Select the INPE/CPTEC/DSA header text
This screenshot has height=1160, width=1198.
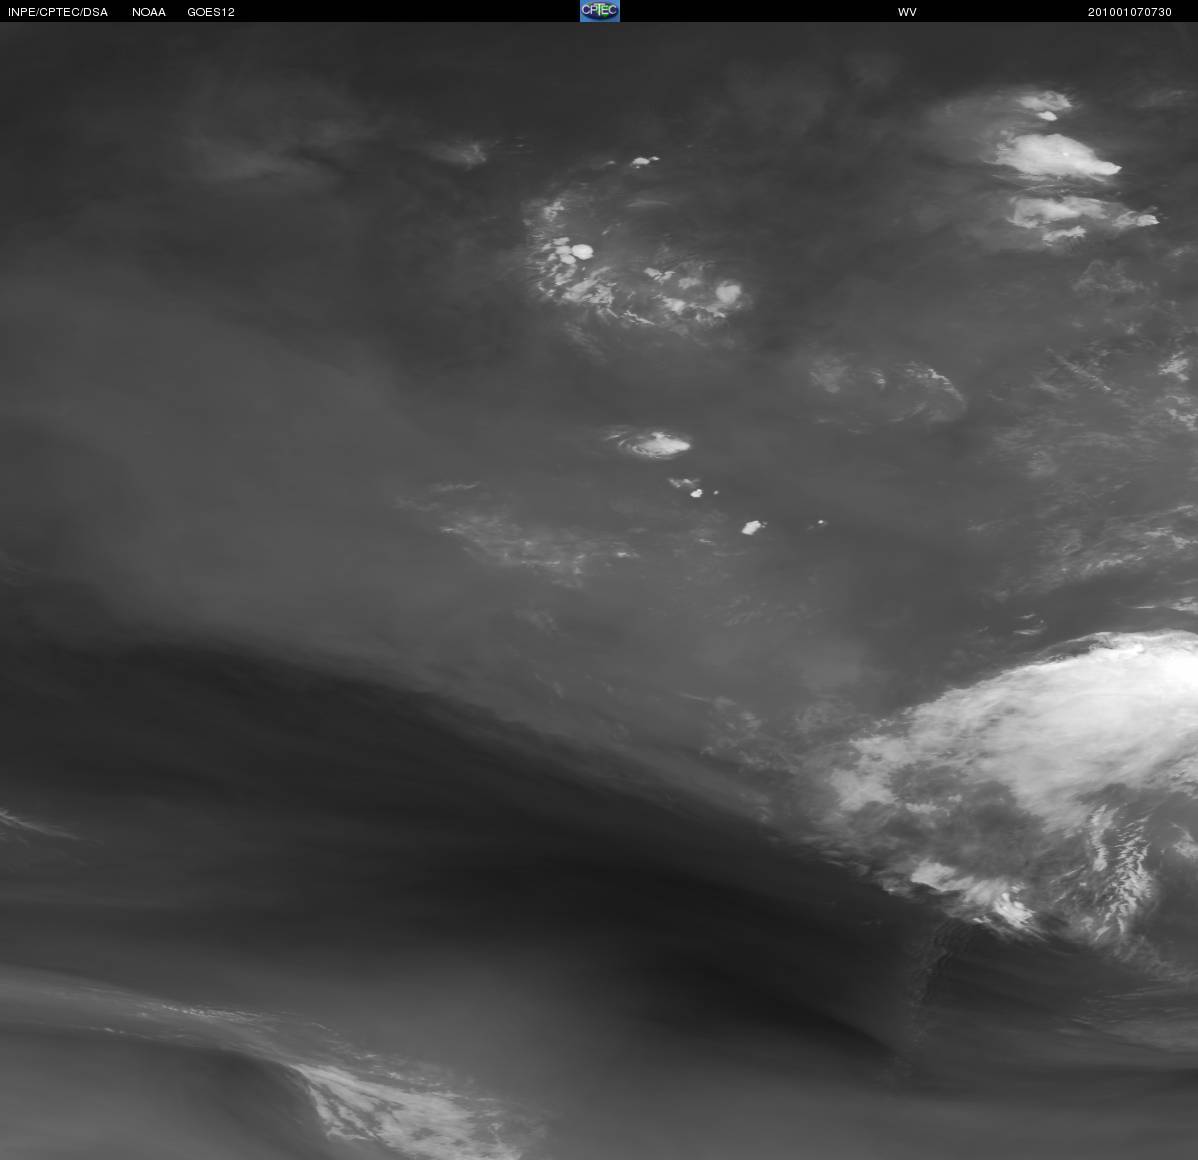tap(58, 12)
